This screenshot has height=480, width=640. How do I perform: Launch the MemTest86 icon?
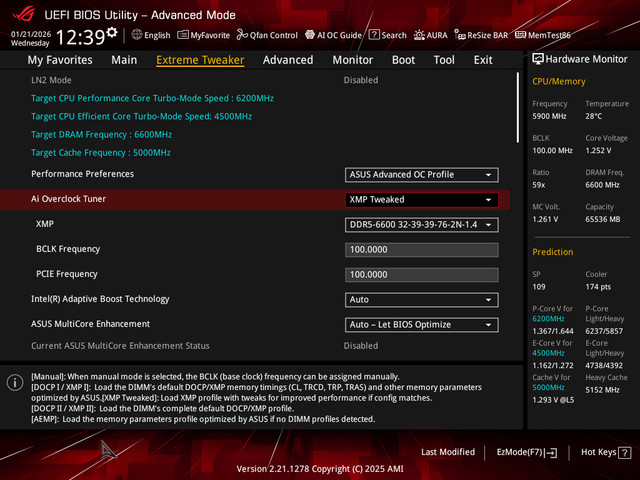pos(520,35)
